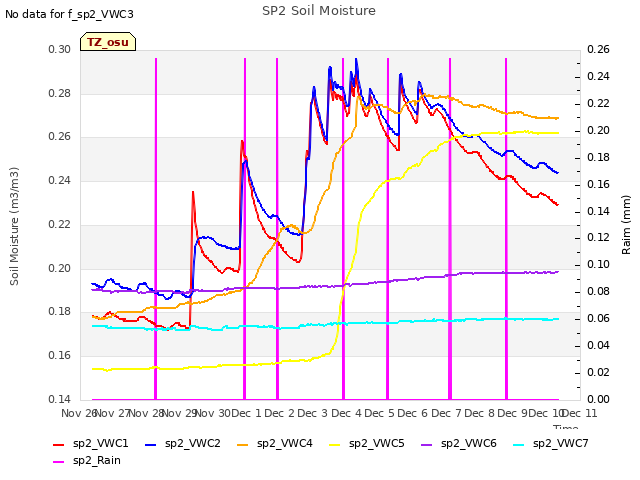Click the 0.22 left axis tick label

click(60, 224)
